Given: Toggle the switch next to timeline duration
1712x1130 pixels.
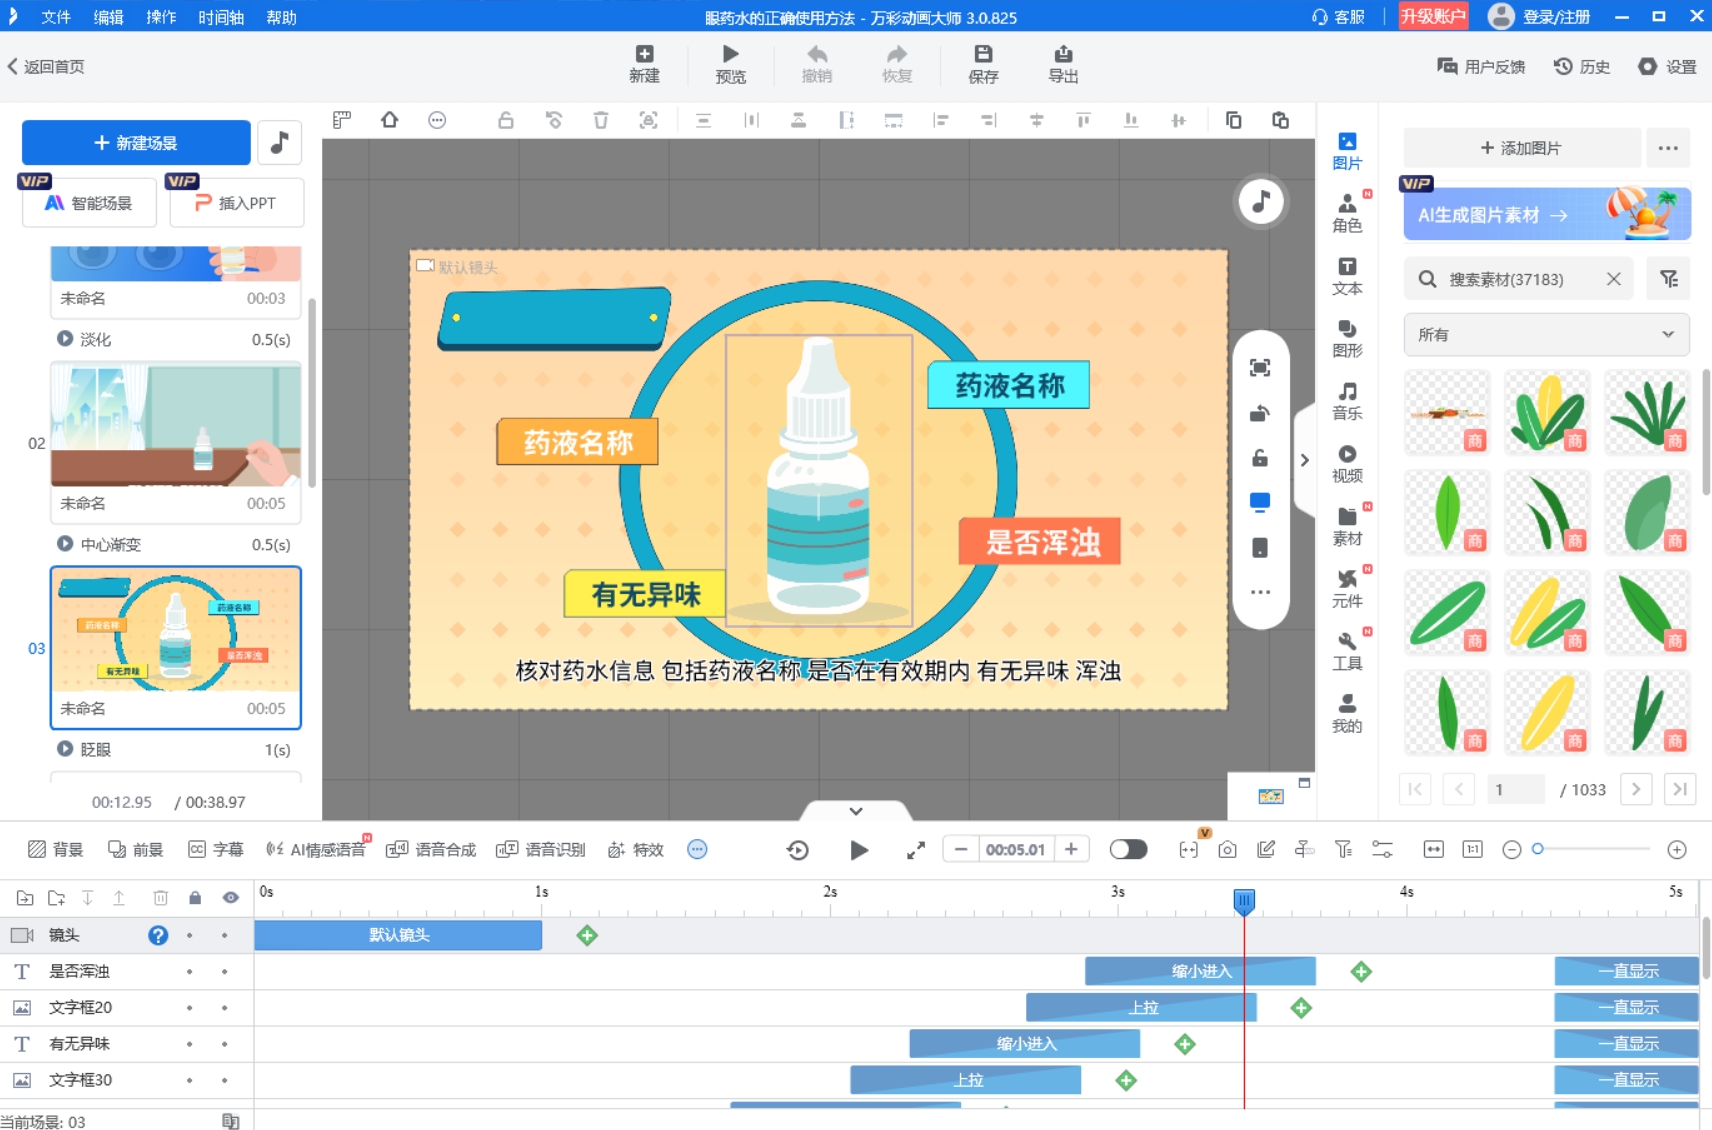Looking at the screenshot, I should coord(1128,850).
